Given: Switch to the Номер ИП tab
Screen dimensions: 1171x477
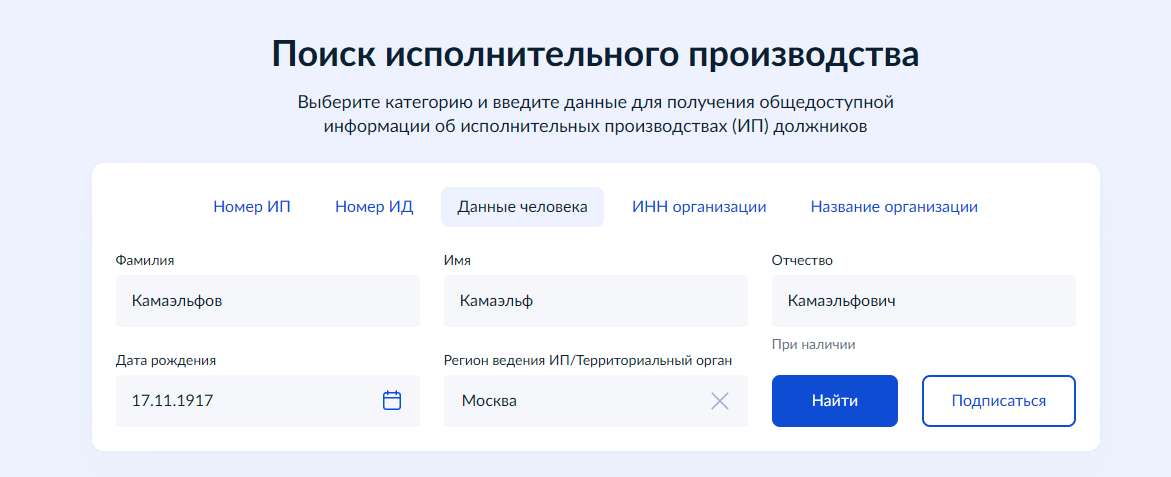Looking at the screenshot, I should pyautogui.click(x=252, y=207).
